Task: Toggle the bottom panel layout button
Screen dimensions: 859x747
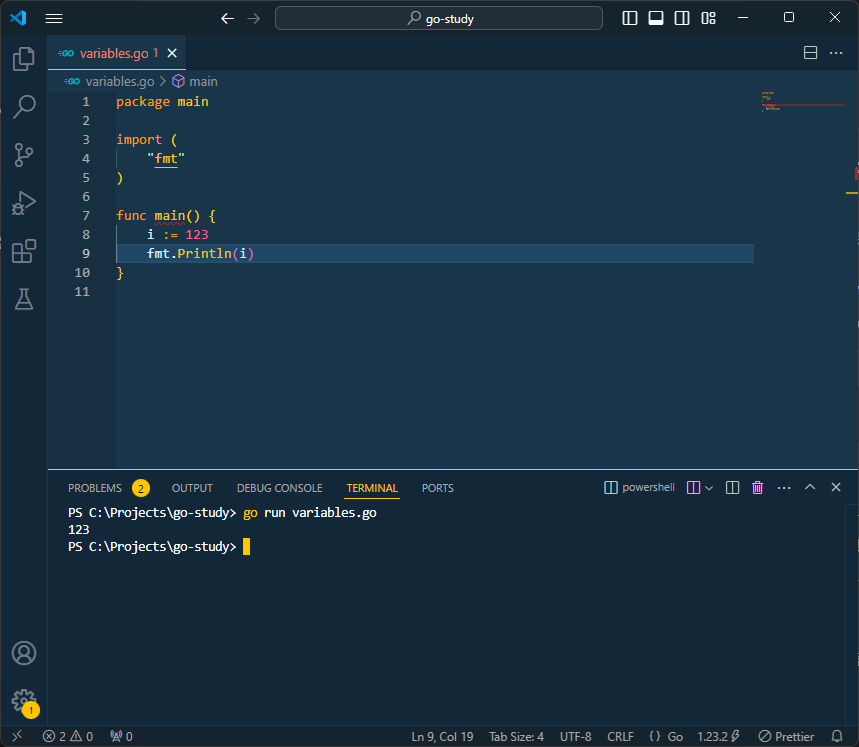Action: tap(656, 18)
